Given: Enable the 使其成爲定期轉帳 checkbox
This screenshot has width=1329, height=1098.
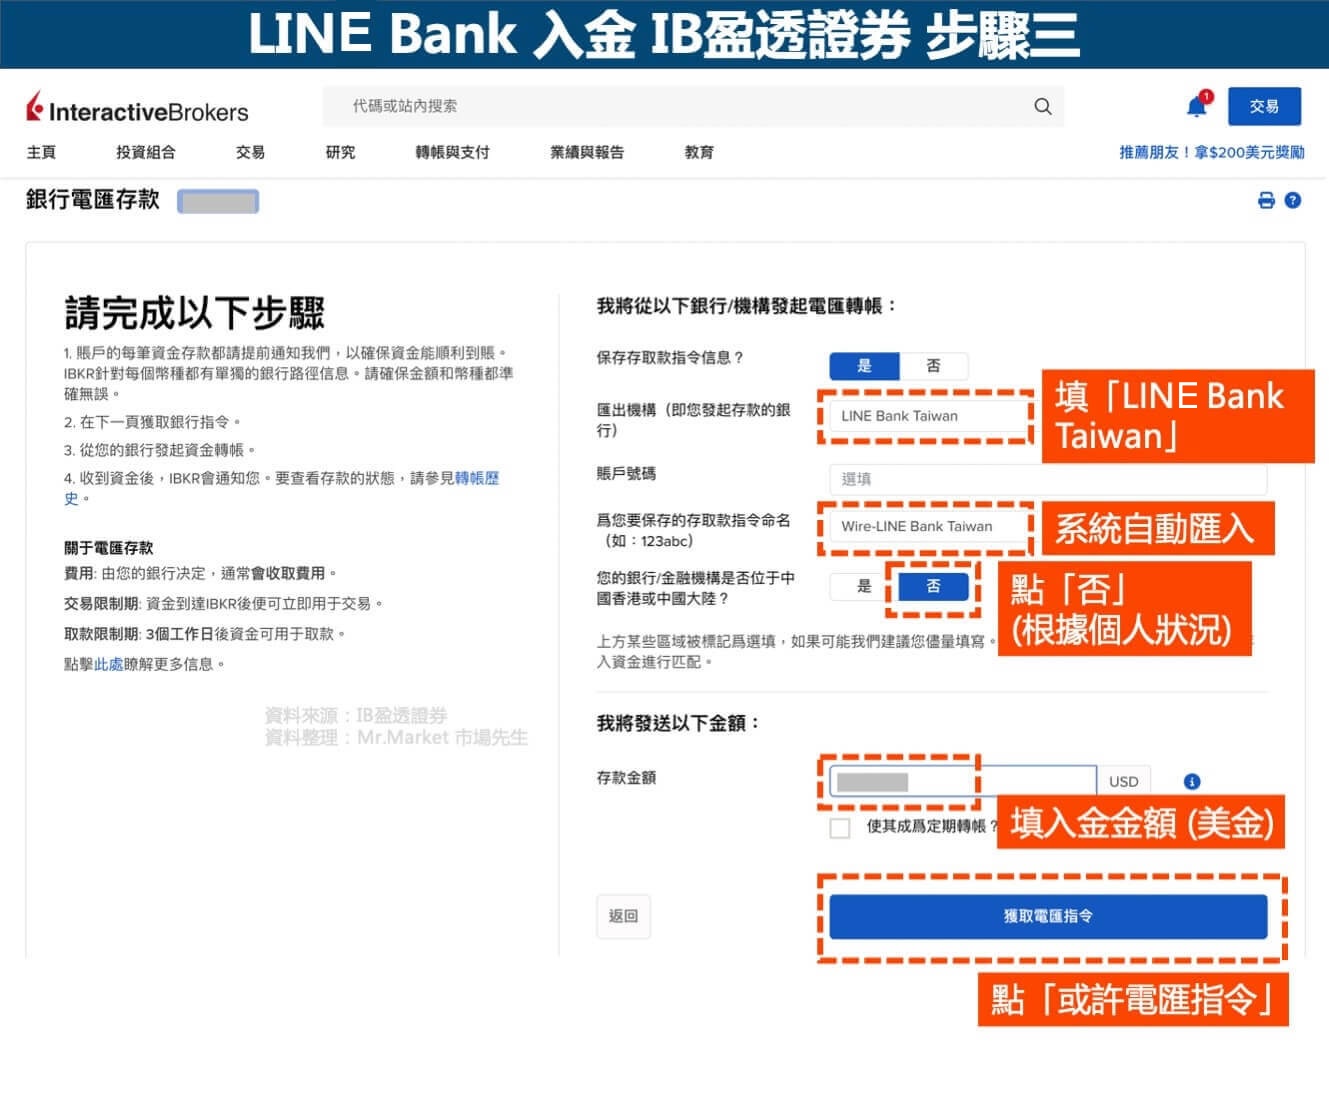Looking at the screenshot, I should [840, 827].
